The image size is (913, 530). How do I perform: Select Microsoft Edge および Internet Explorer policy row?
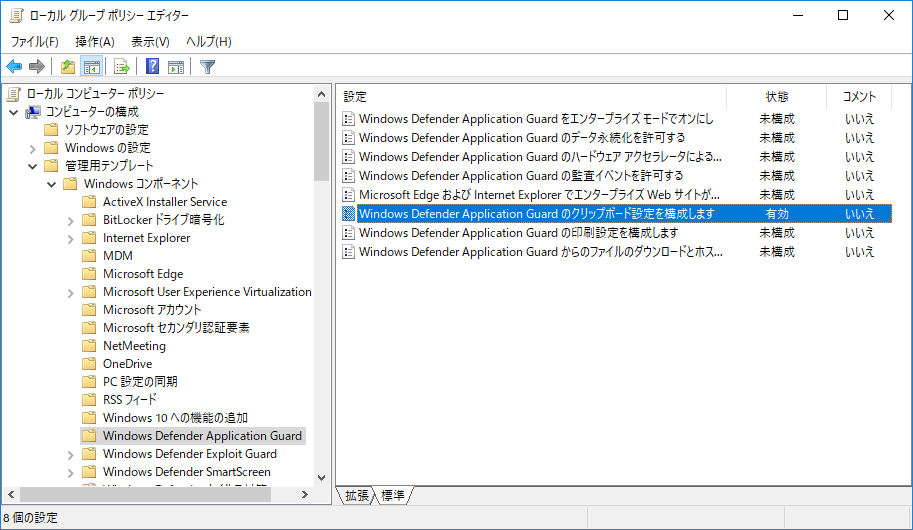pyautogui.click(x=617, y=195)
